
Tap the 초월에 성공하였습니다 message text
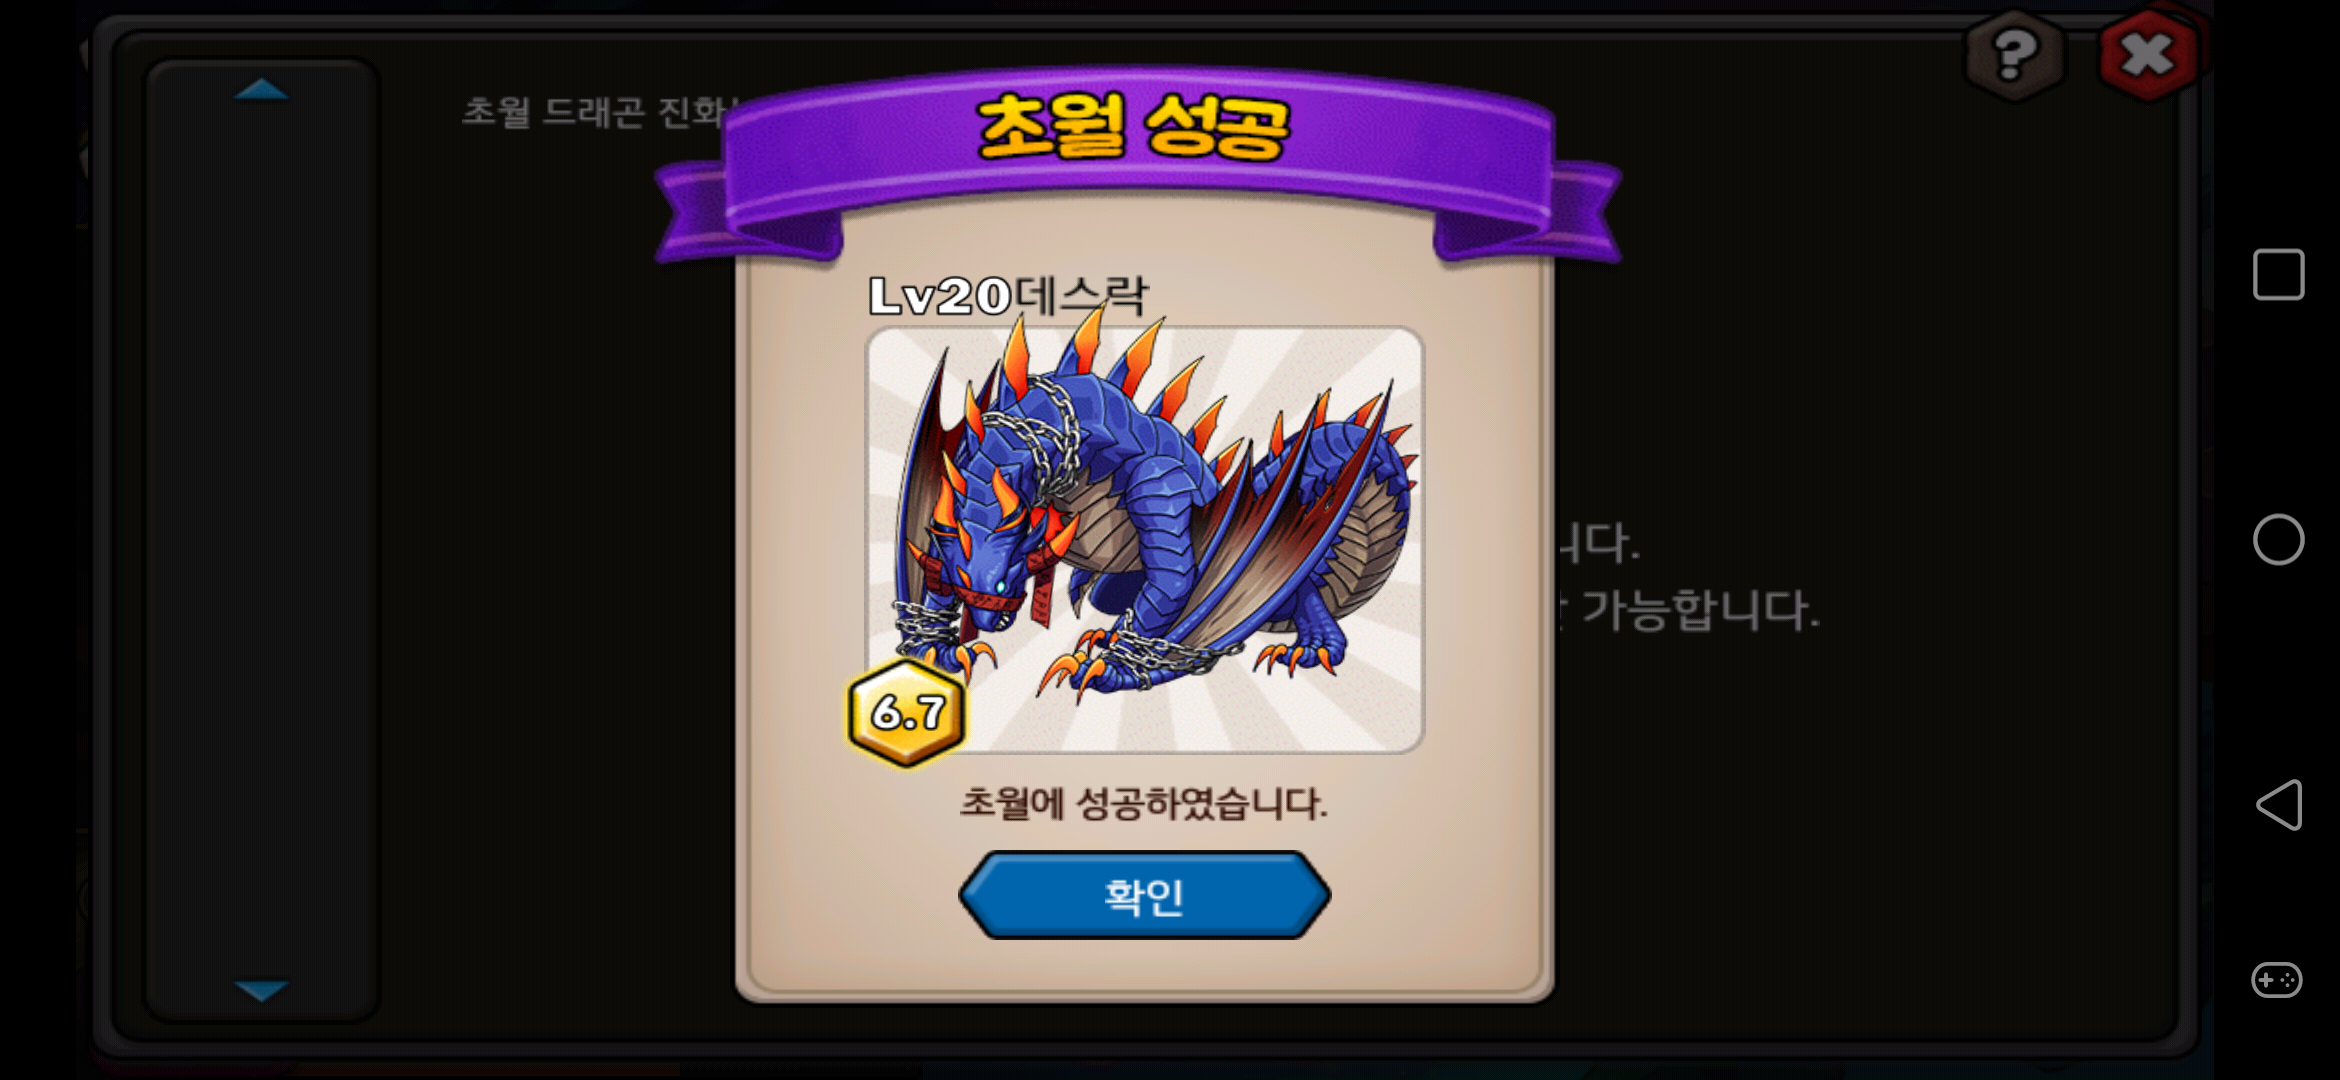[x=1144, y=803]
